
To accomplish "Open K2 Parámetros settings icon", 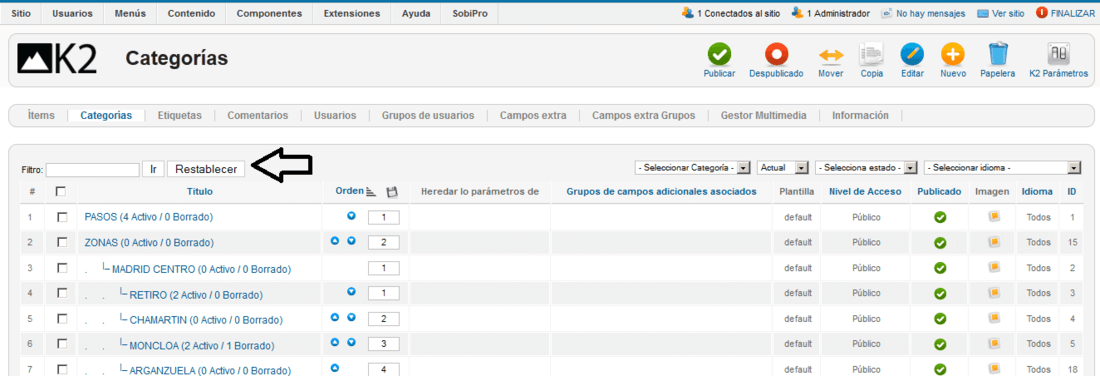I will (1058, 54).
